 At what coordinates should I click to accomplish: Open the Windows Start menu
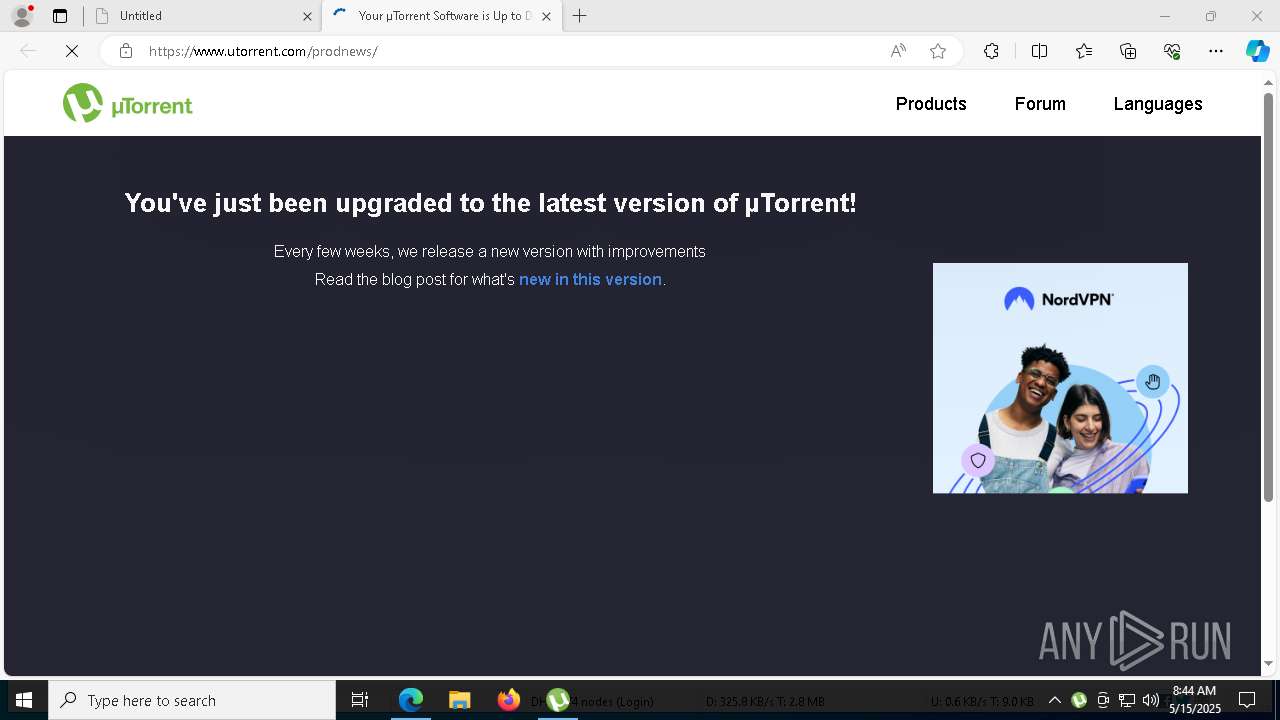[x=24, y=700]
